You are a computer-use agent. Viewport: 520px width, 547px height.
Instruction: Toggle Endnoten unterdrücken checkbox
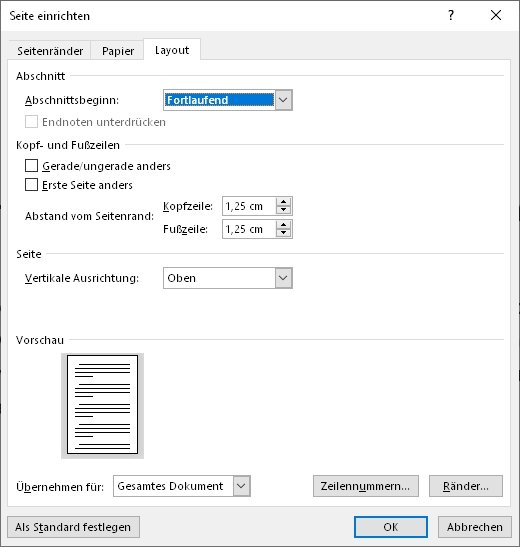(31, 122)
